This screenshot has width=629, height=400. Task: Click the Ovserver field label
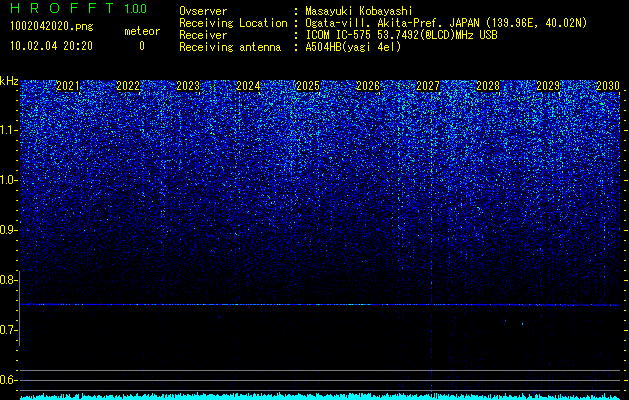coord(203,11)
